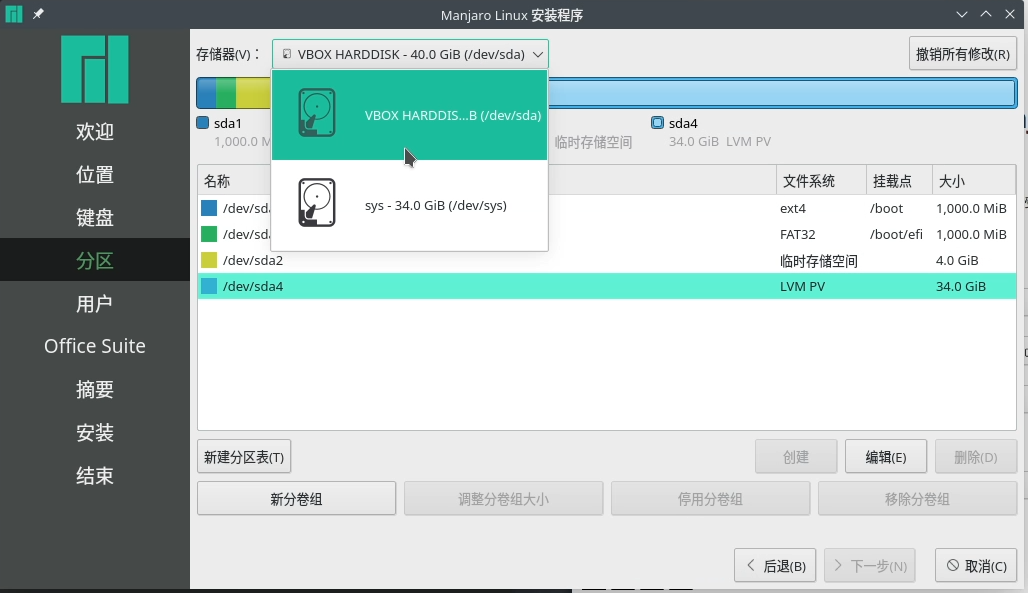Click the sda1 legend label
The width and height of the screenshot is (1028, 593).
(227, 123)
